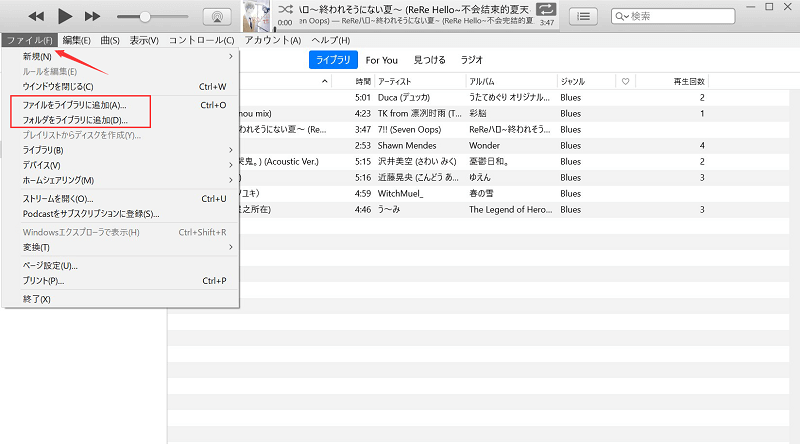Image resolution: width=800 pixels, height=444 pixels.
Task: Select the う~み artist row
Action: 514,210
